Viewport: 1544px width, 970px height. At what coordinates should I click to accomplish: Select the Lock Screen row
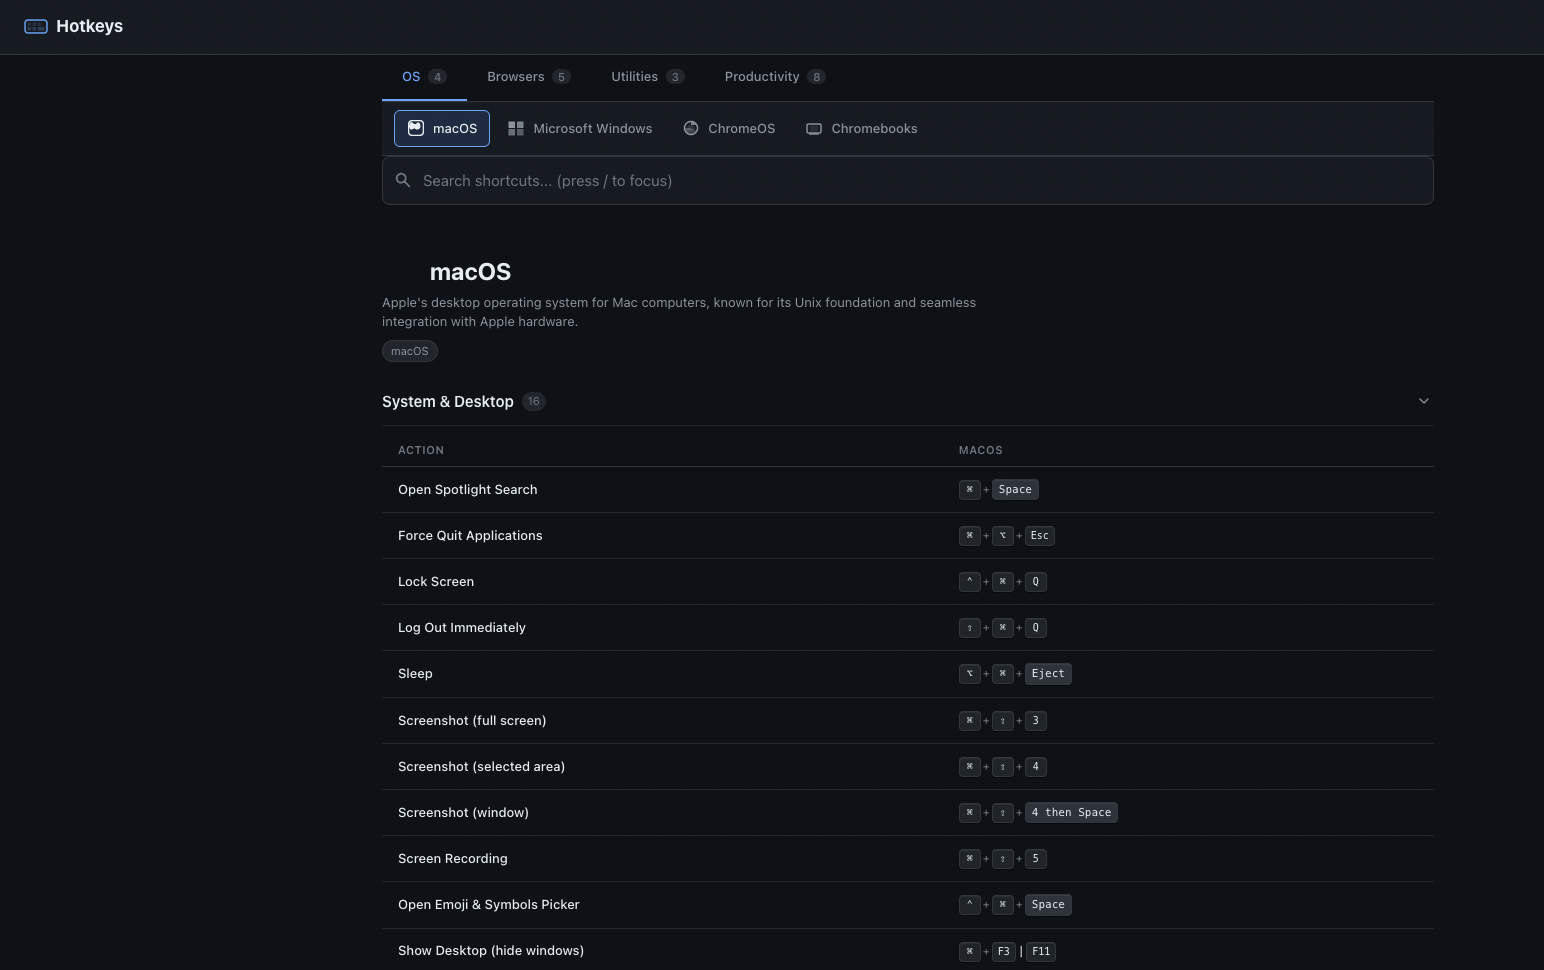(x=908, y=582)
